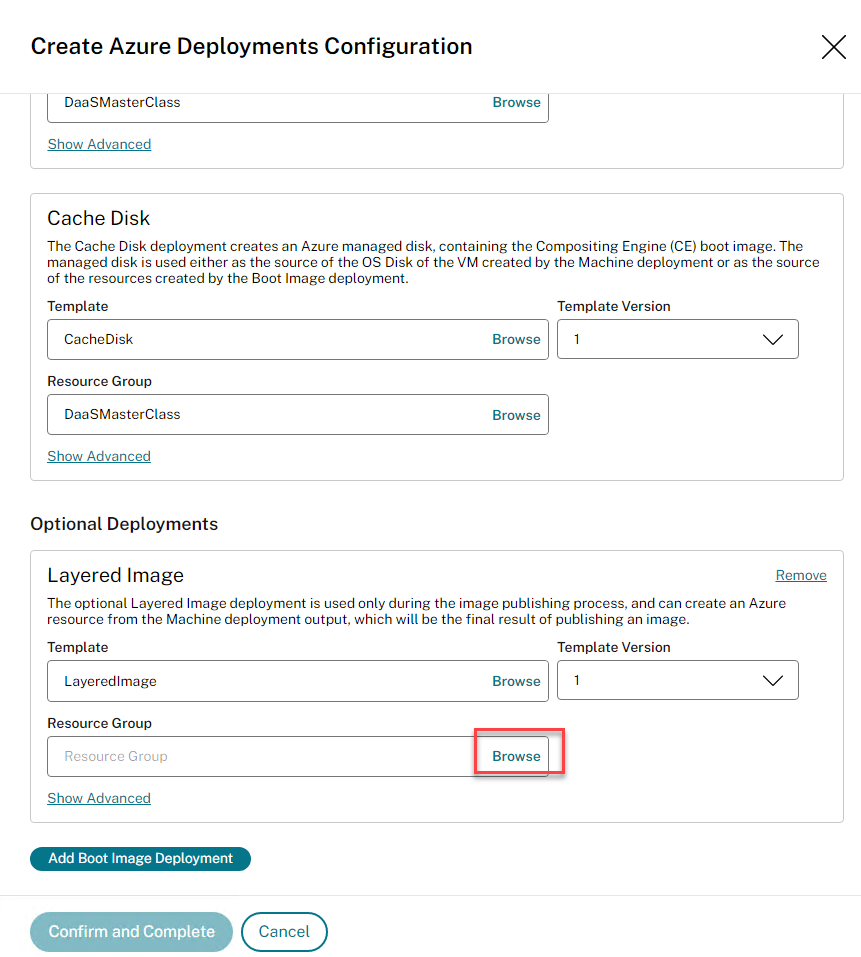Browse for the Layered Image template
The image size is (861, 957).
[516, 681]
